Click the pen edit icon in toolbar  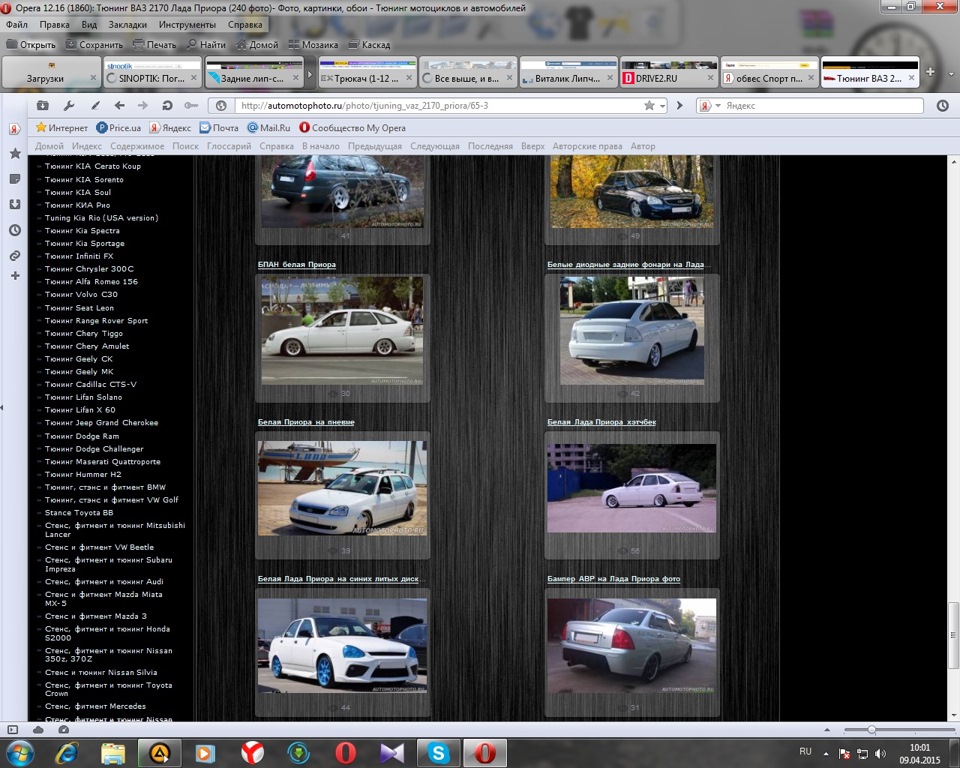pyautogui.click(x=96, y=106)
